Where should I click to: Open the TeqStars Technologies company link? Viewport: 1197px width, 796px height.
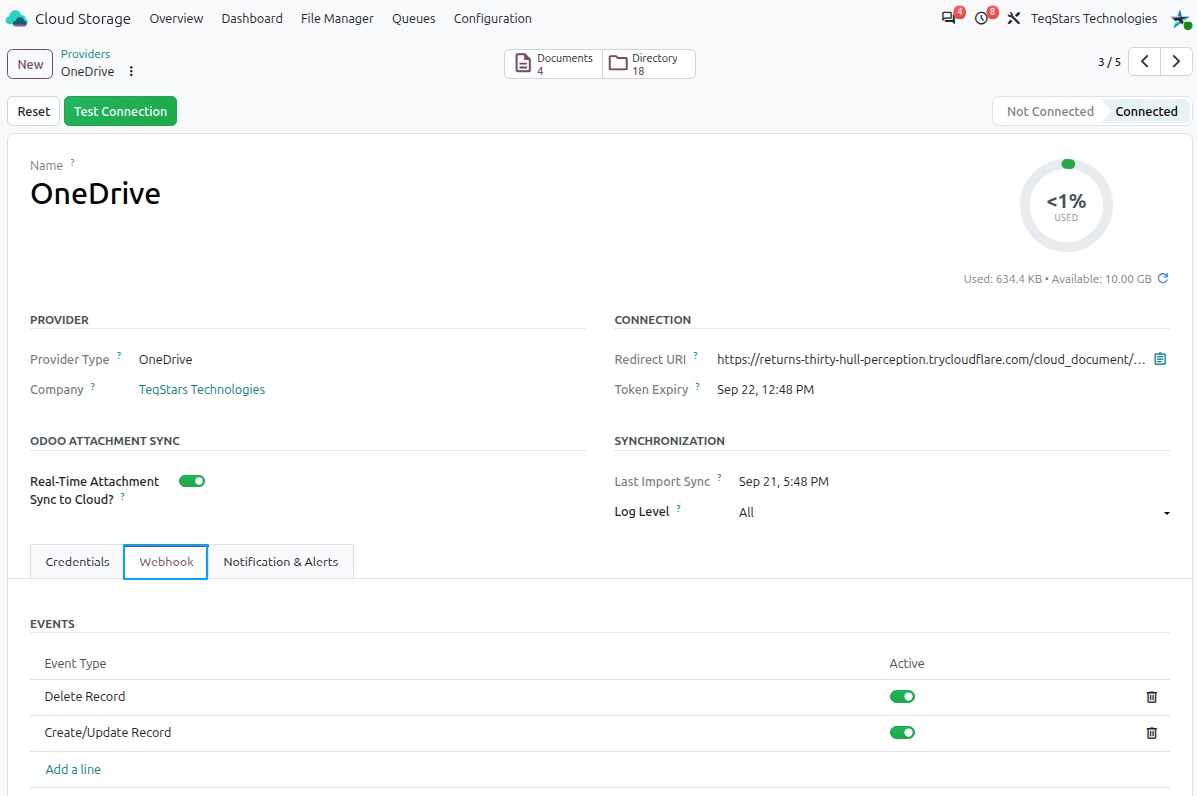pyautogui.click(x=202, y=389)
